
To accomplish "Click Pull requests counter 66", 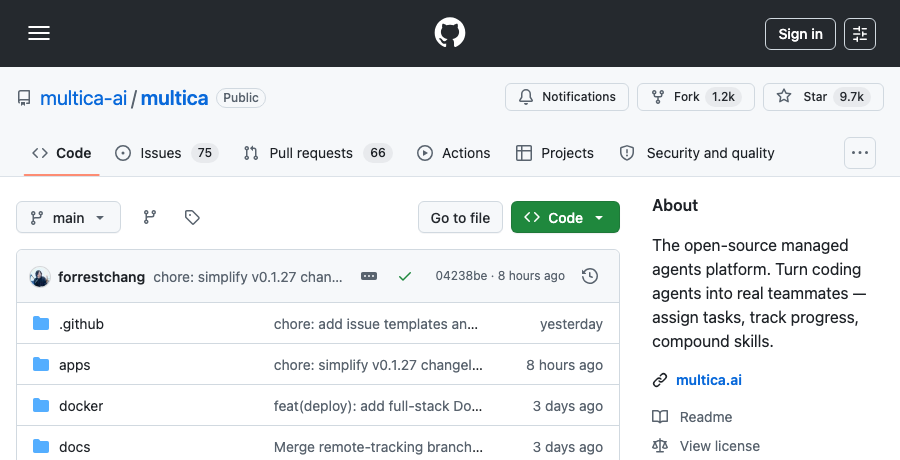I will [378, 153].
